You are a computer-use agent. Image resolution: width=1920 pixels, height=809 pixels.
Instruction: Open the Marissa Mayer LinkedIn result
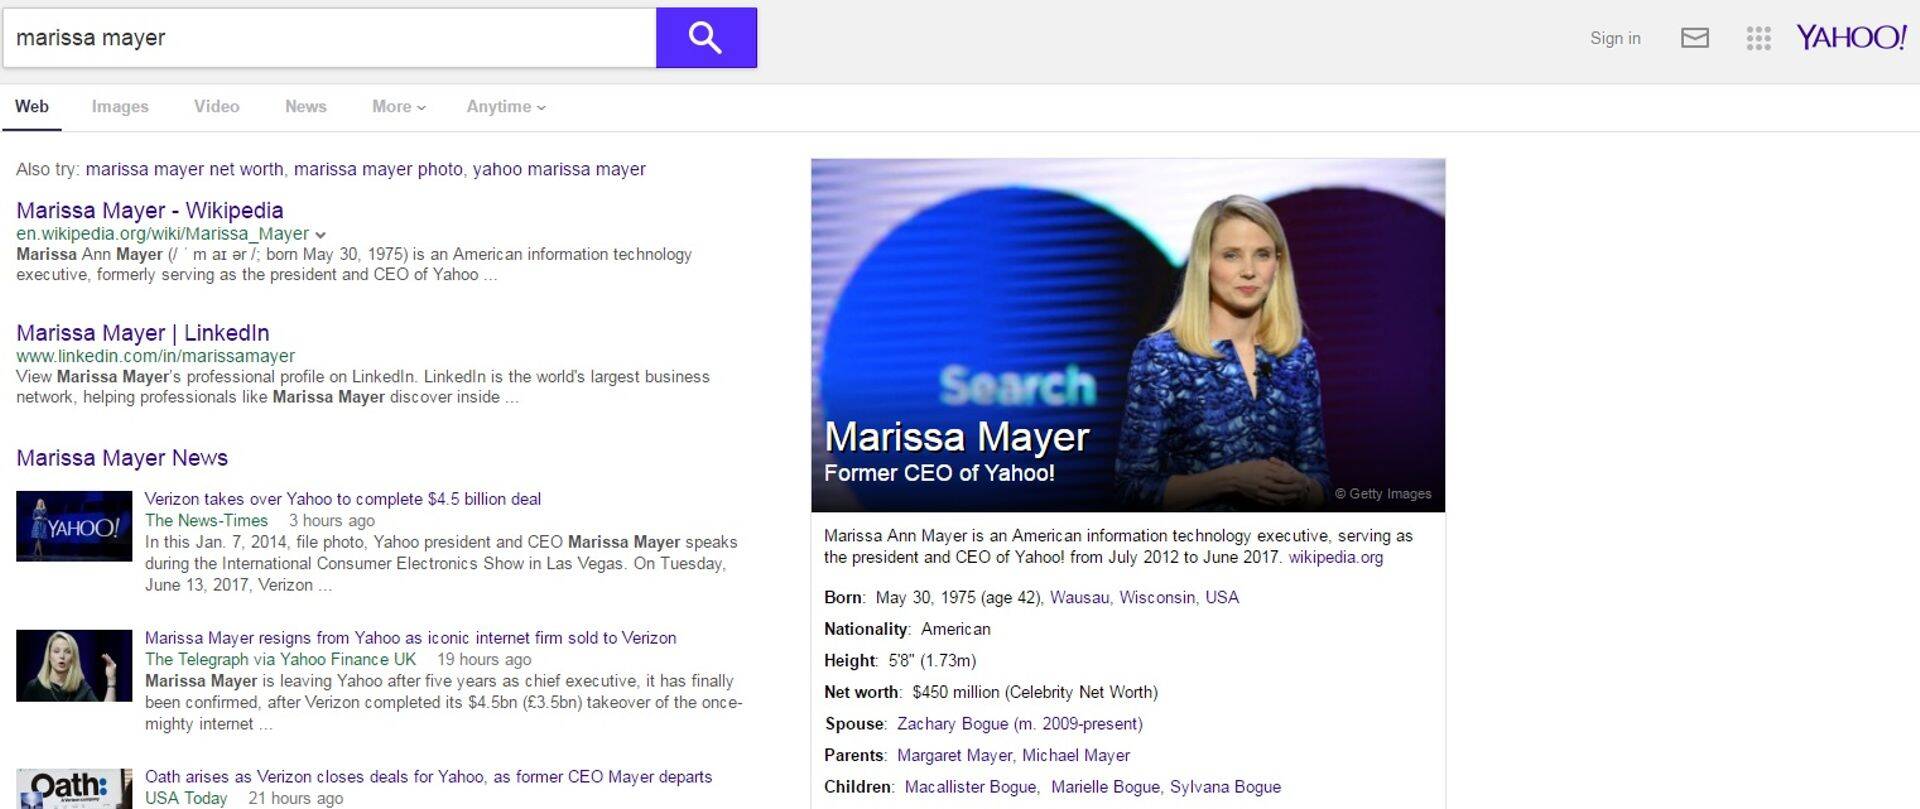tap(142, 333)
